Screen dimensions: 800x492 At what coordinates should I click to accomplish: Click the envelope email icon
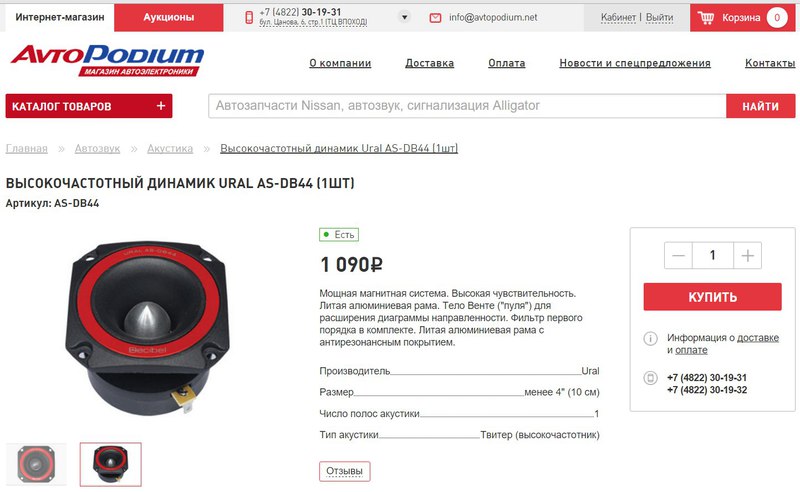coord(435,18)
